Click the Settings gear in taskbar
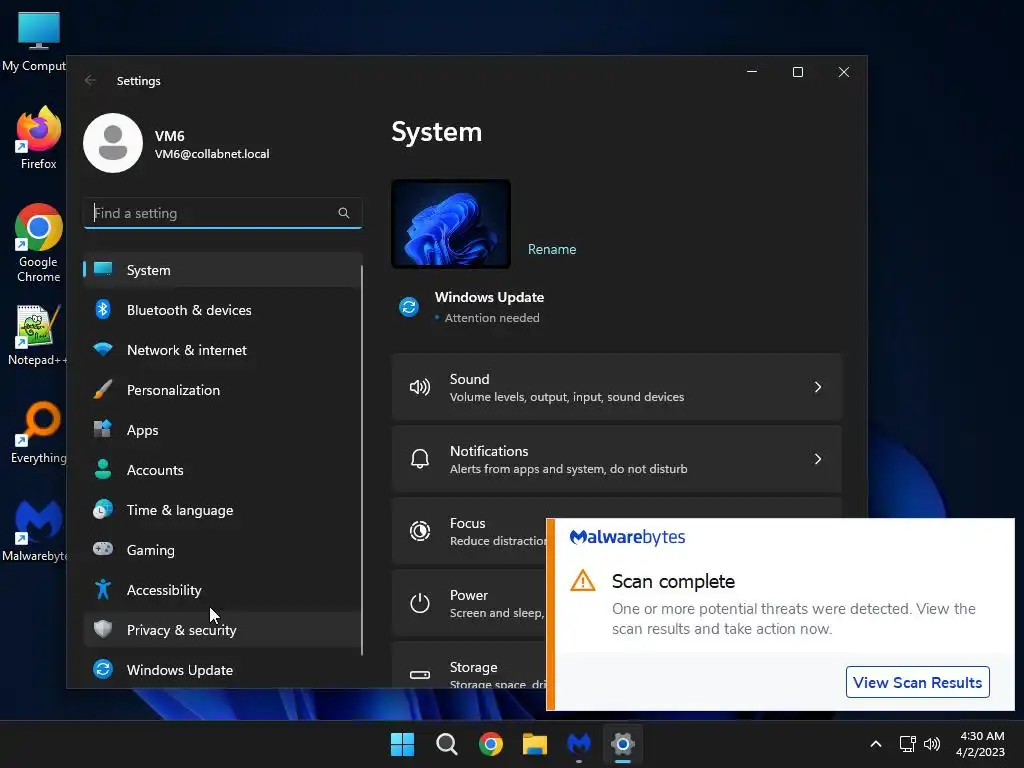The width and height of the screenshot is (1024, 768). [x=622, y=744]
